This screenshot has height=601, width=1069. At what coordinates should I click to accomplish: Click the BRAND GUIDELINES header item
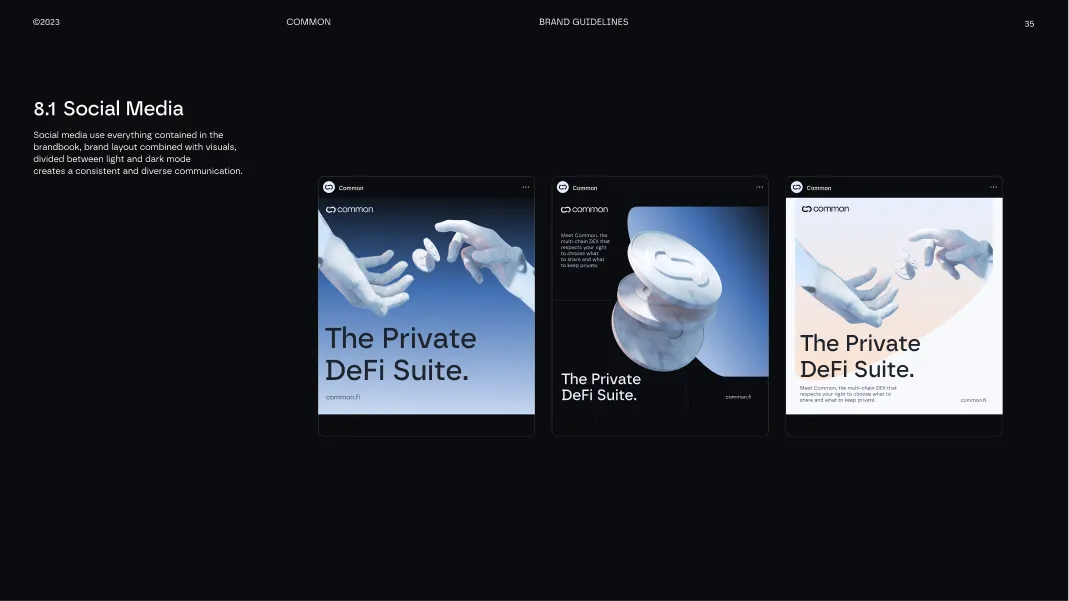coord(584,21)
